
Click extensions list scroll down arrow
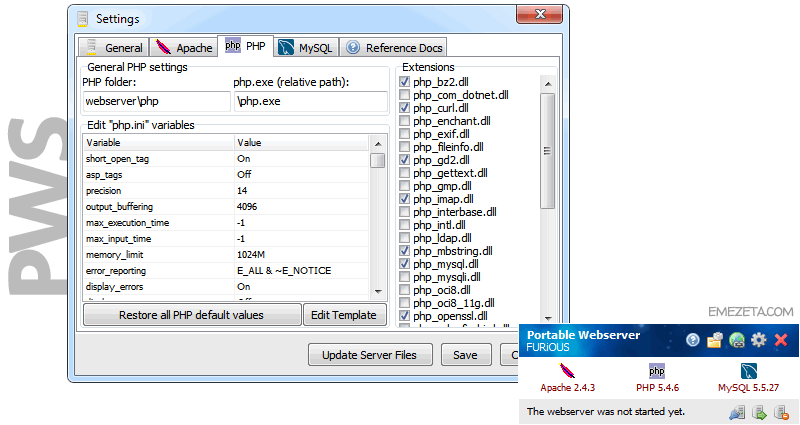pyautogui.click(x=547, y=318)
